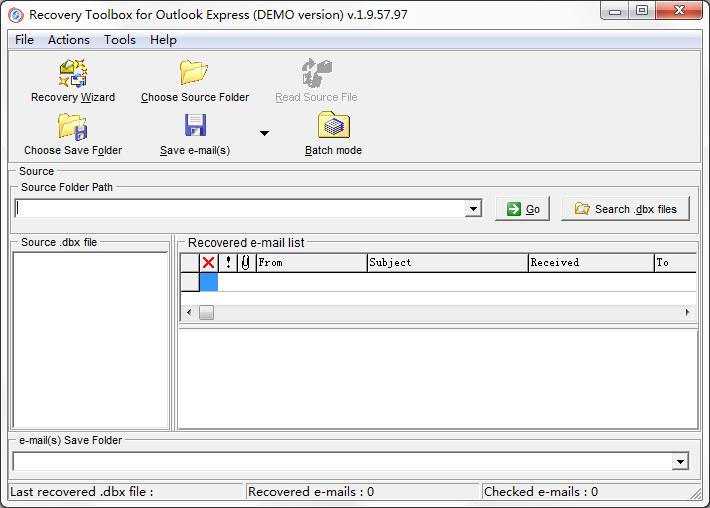Expand the Save e-mail(s) dropdown arrow
The height and width of the screenshot is (508, 710).
coord(264,133)
